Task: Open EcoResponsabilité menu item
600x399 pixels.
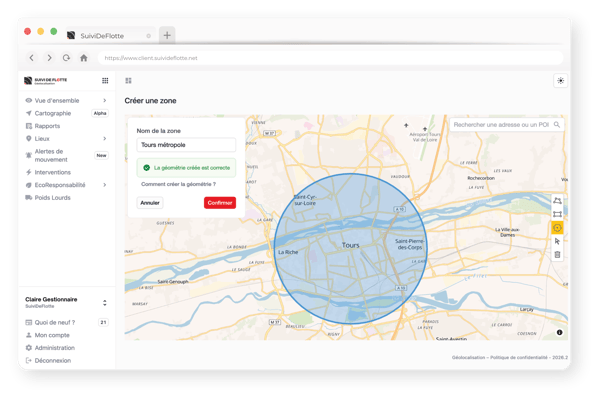Action: (x=60, y=185)
